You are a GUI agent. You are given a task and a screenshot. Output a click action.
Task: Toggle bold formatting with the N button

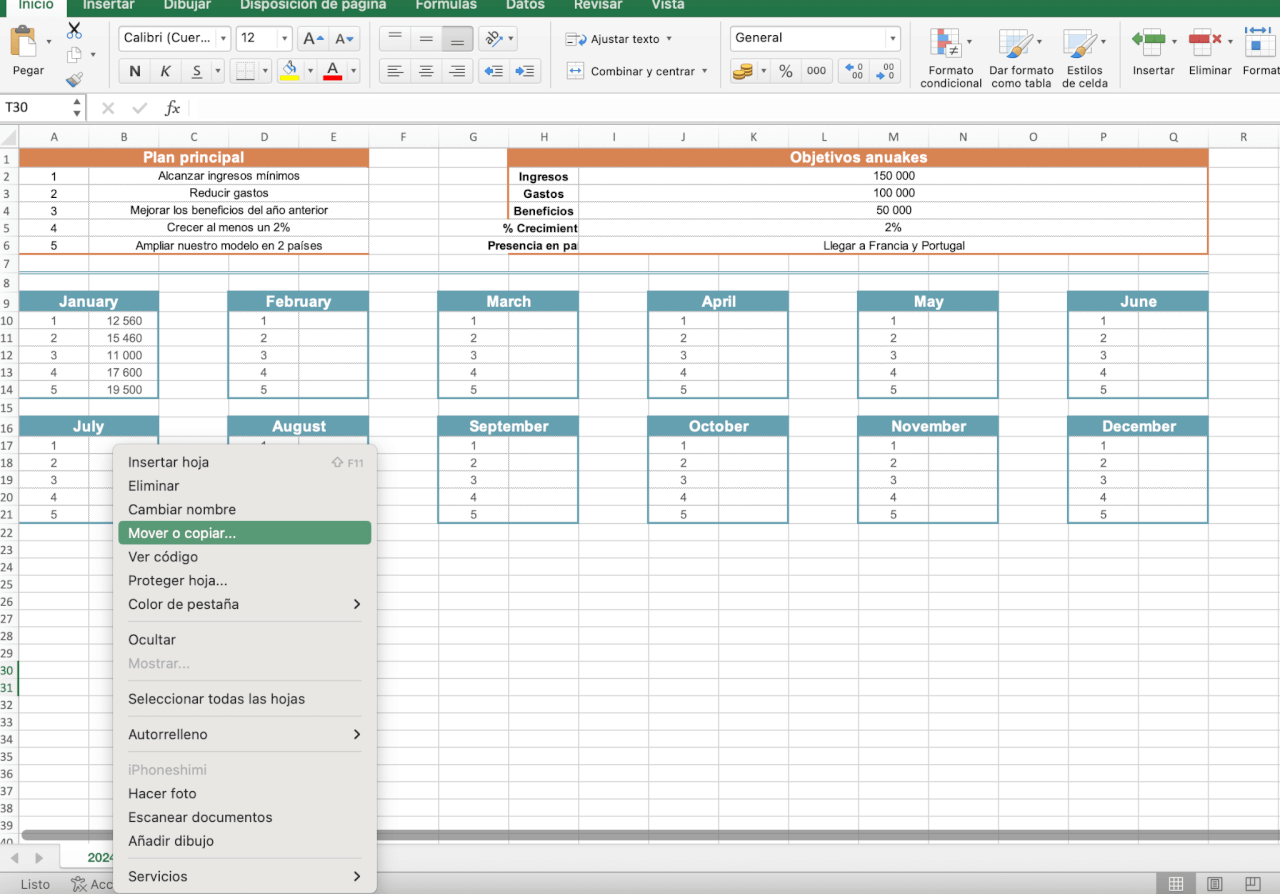[134, 71]
